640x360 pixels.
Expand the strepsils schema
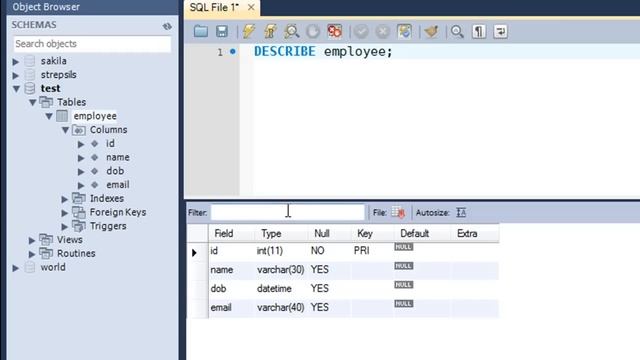click(x=16, y=76)
